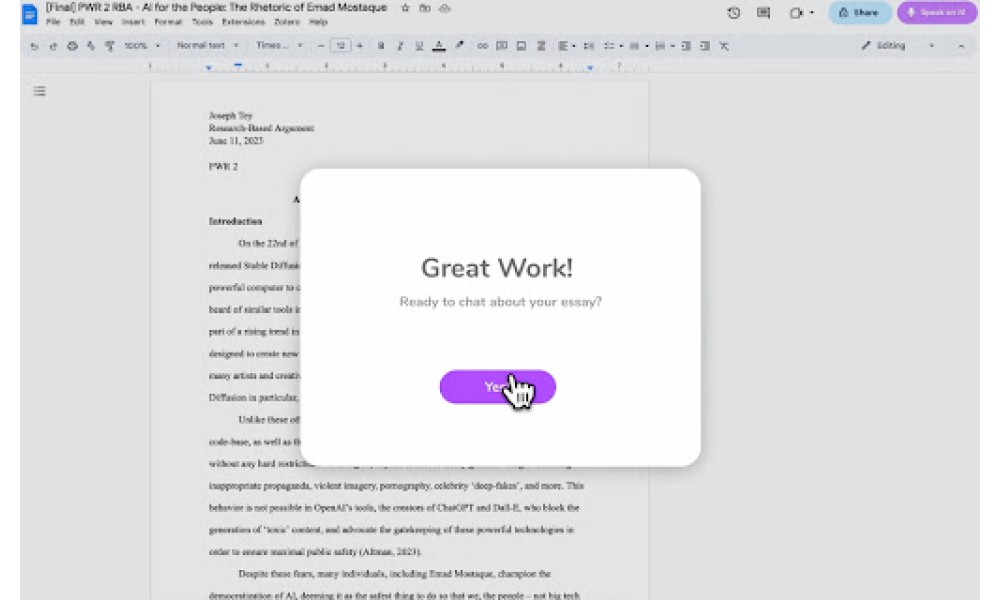Screen dimensions: 1000x600
Task: Toggle italic formatting
Action: pyautogui.click(x=400, y=46)
